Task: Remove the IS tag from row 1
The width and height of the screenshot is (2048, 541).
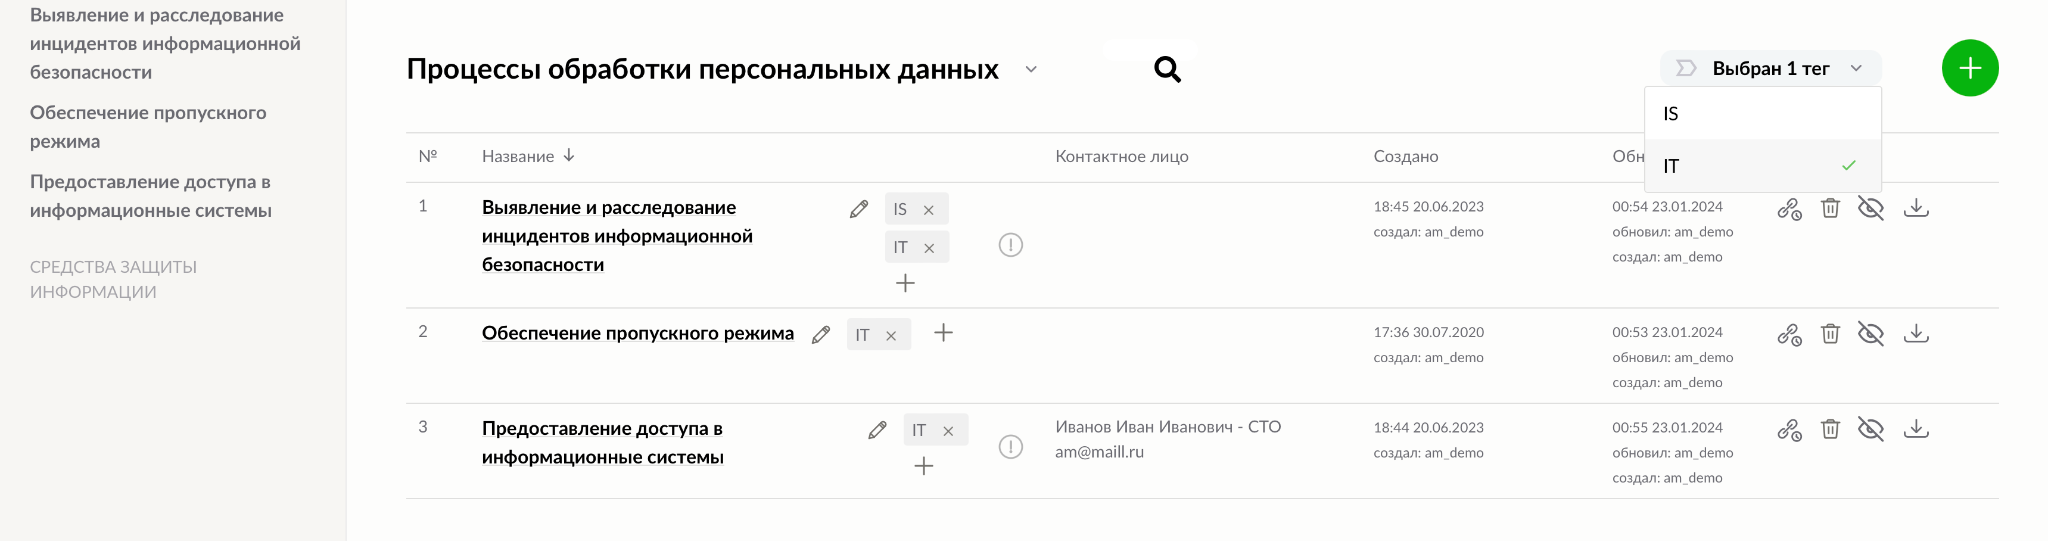Action: click(x=929, y=210)
